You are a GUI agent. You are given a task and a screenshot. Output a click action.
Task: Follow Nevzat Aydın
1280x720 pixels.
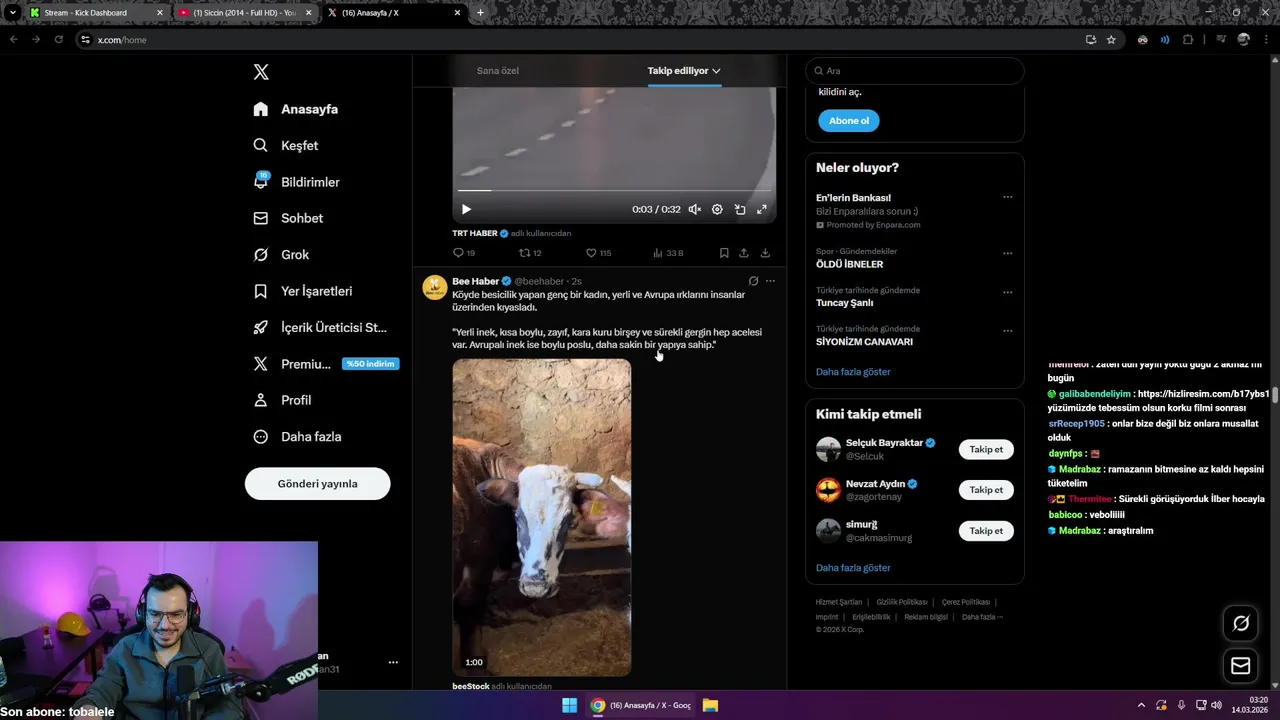[986, 490]
